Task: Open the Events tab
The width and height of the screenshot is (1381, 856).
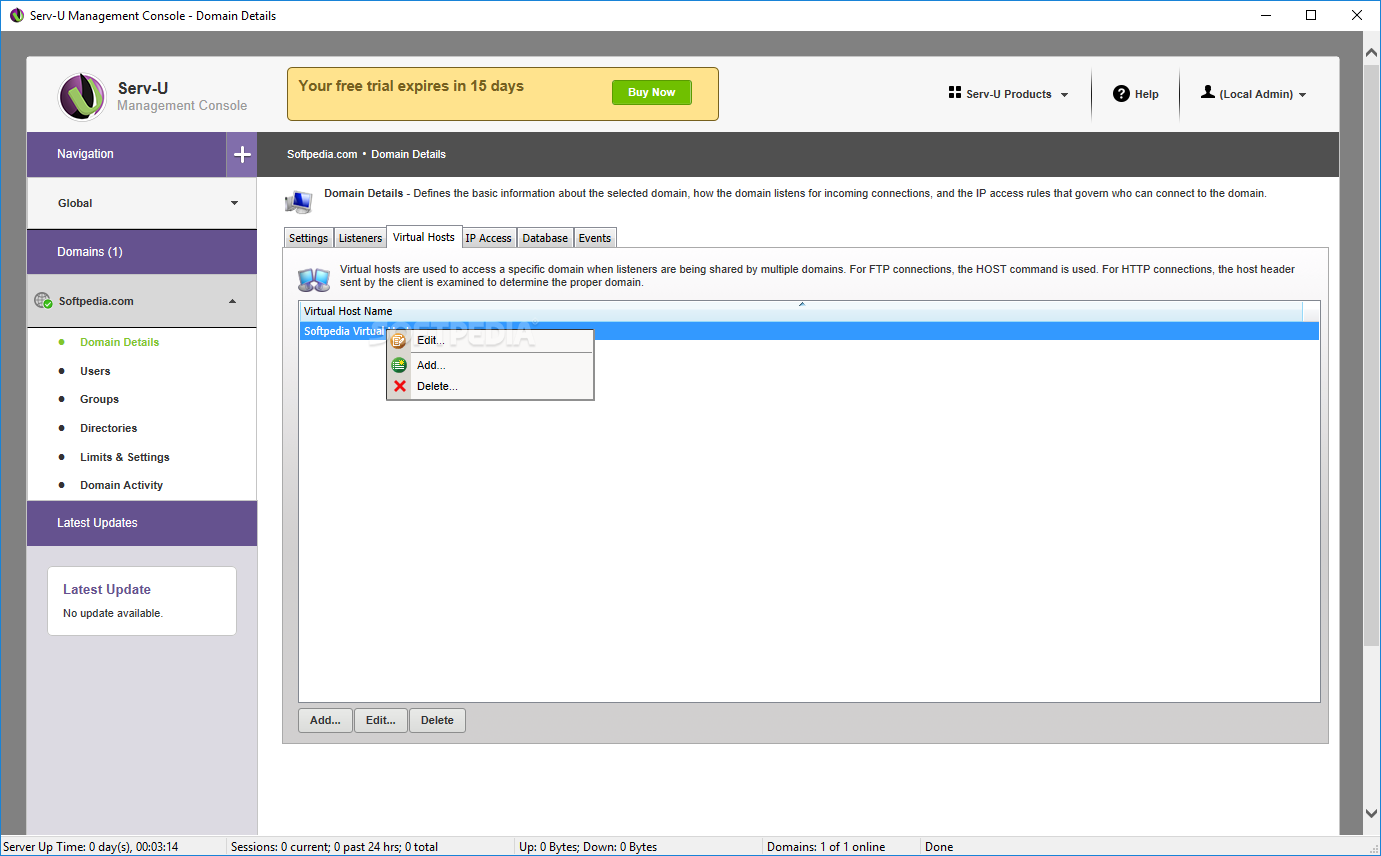Action: [595, 238]
